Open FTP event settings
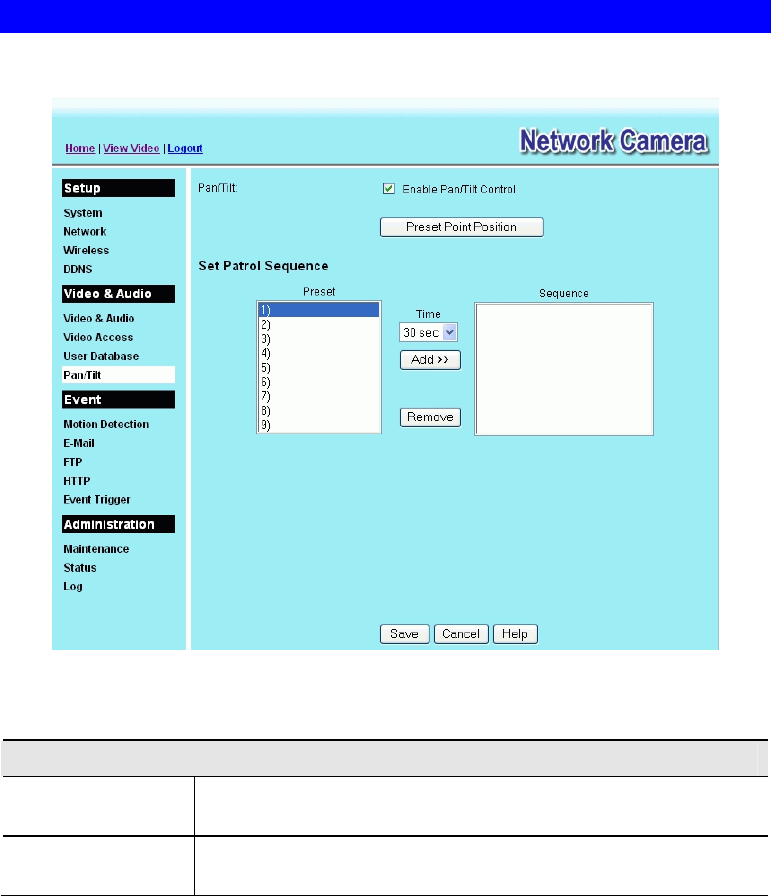Viewport: 771px width, 896px height. tap(73, 462)
